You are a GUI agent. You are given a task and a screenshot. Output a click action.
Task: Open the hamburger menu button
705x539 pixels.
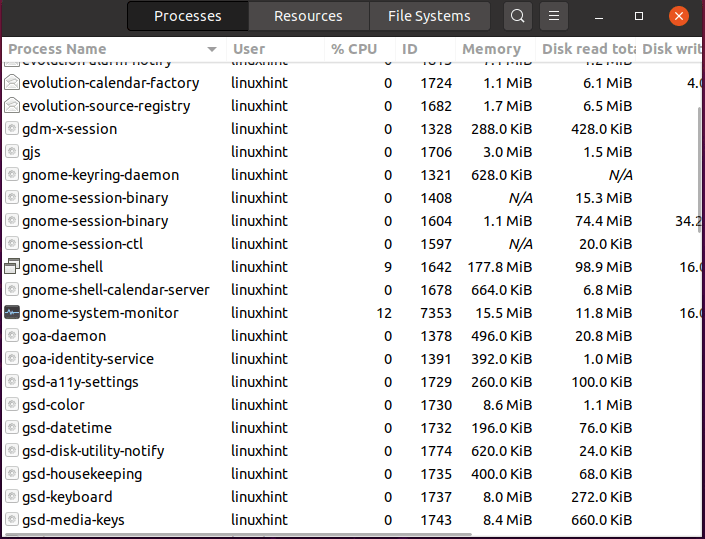[554, 16]
